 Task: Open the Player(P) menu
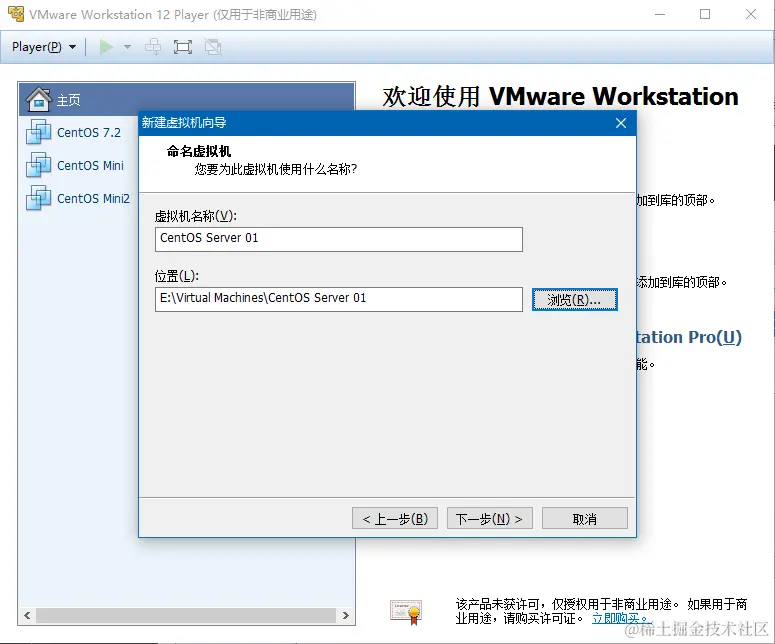pos(44,47)
